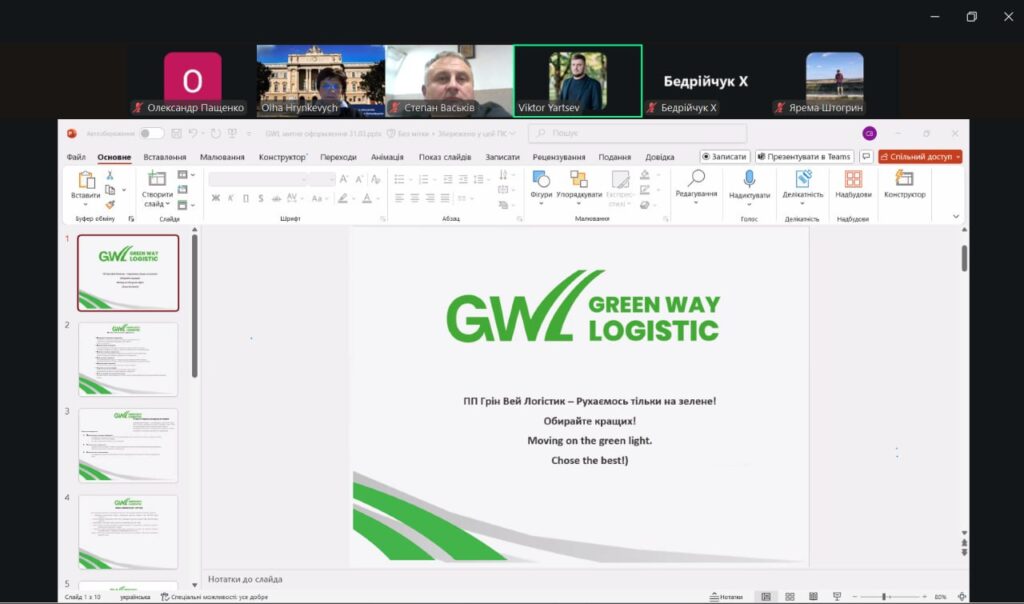Click the Надиктувати microphone icon
This screenshot has height=604, width=1024.
749,179
